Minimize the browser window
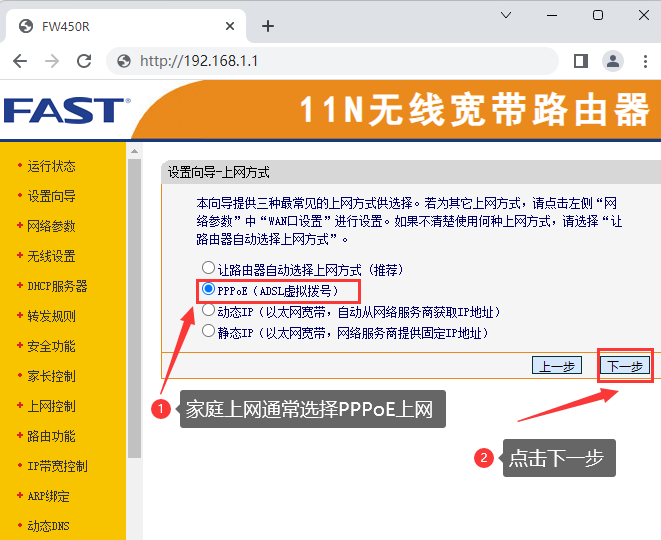This screenshot has width=661, height=540. click(552, 16)
